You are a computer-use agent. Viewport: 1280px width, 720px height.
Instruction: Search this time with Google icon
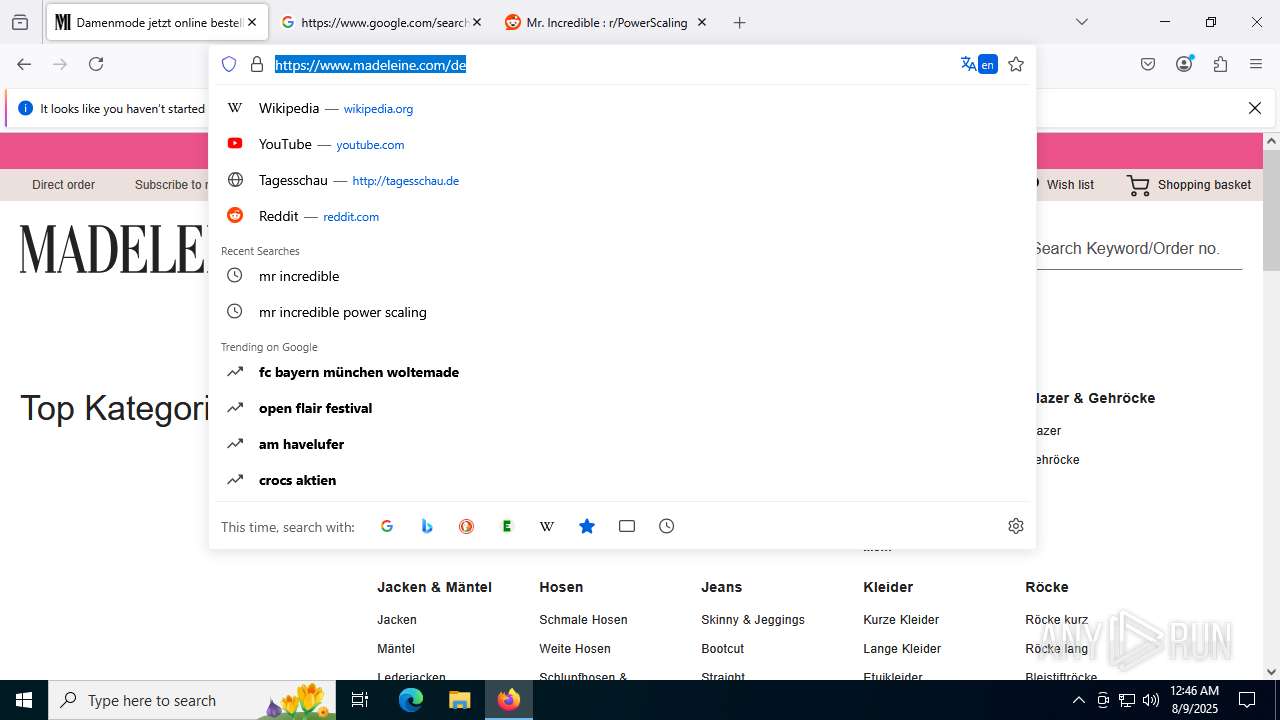387,526
